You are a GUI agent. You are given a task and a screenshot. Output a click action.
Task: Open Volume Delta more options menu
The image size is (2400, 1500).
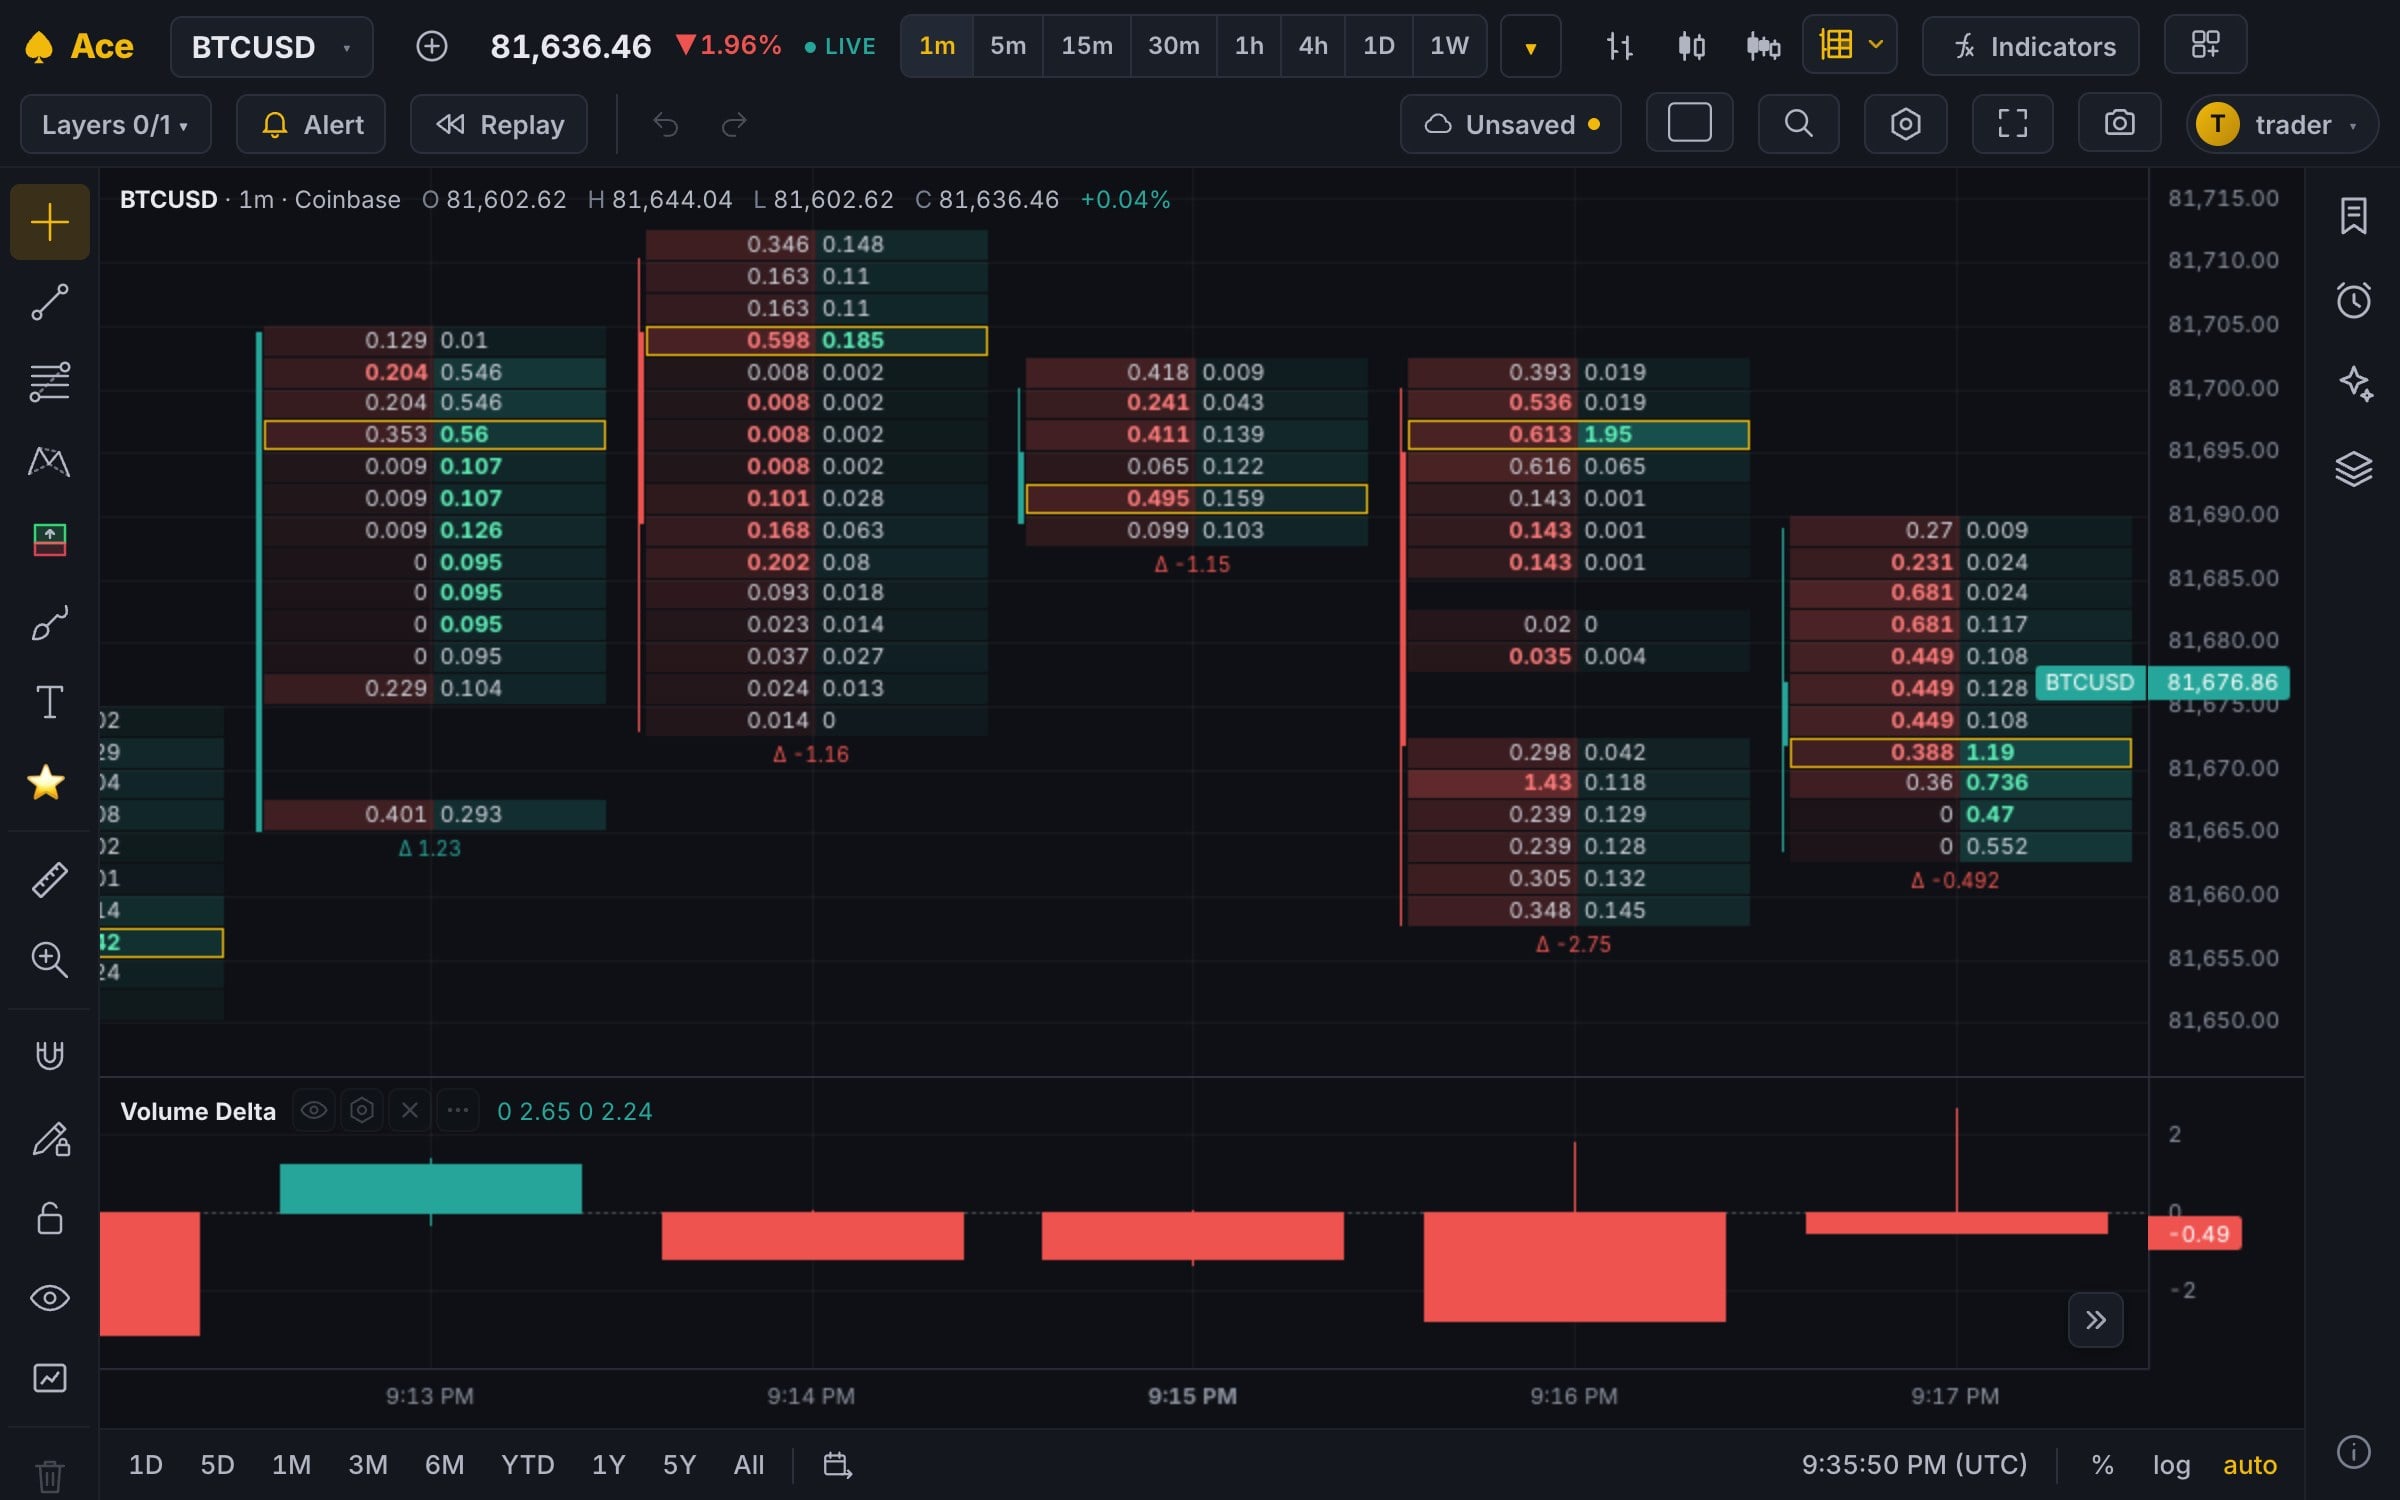click(458, 1110)
